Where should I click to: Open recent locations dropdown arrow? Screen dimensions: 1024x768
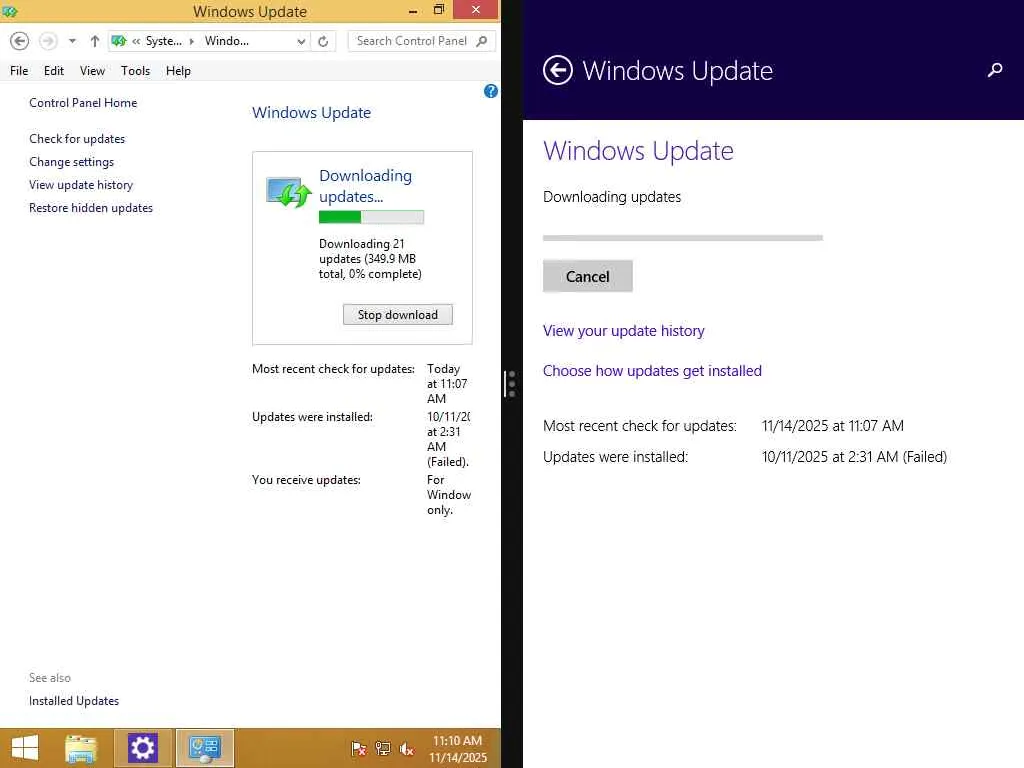coord(72,41)
